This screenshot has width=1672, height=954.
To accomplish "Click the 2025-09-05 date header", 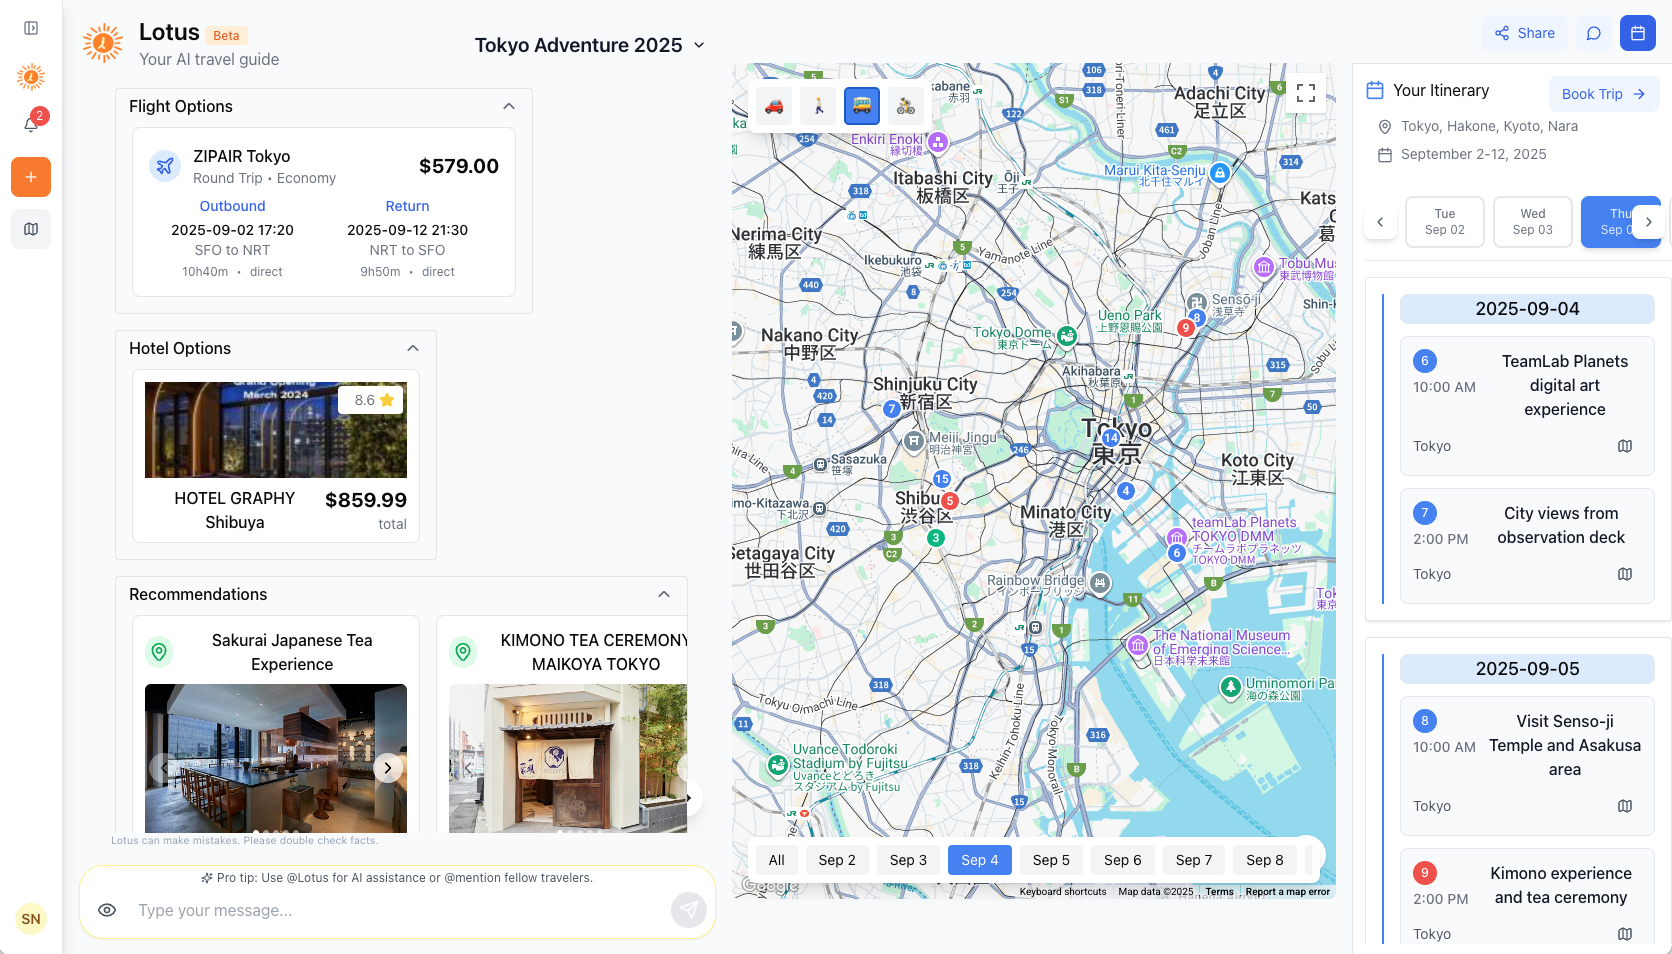I will [1527, 669].
